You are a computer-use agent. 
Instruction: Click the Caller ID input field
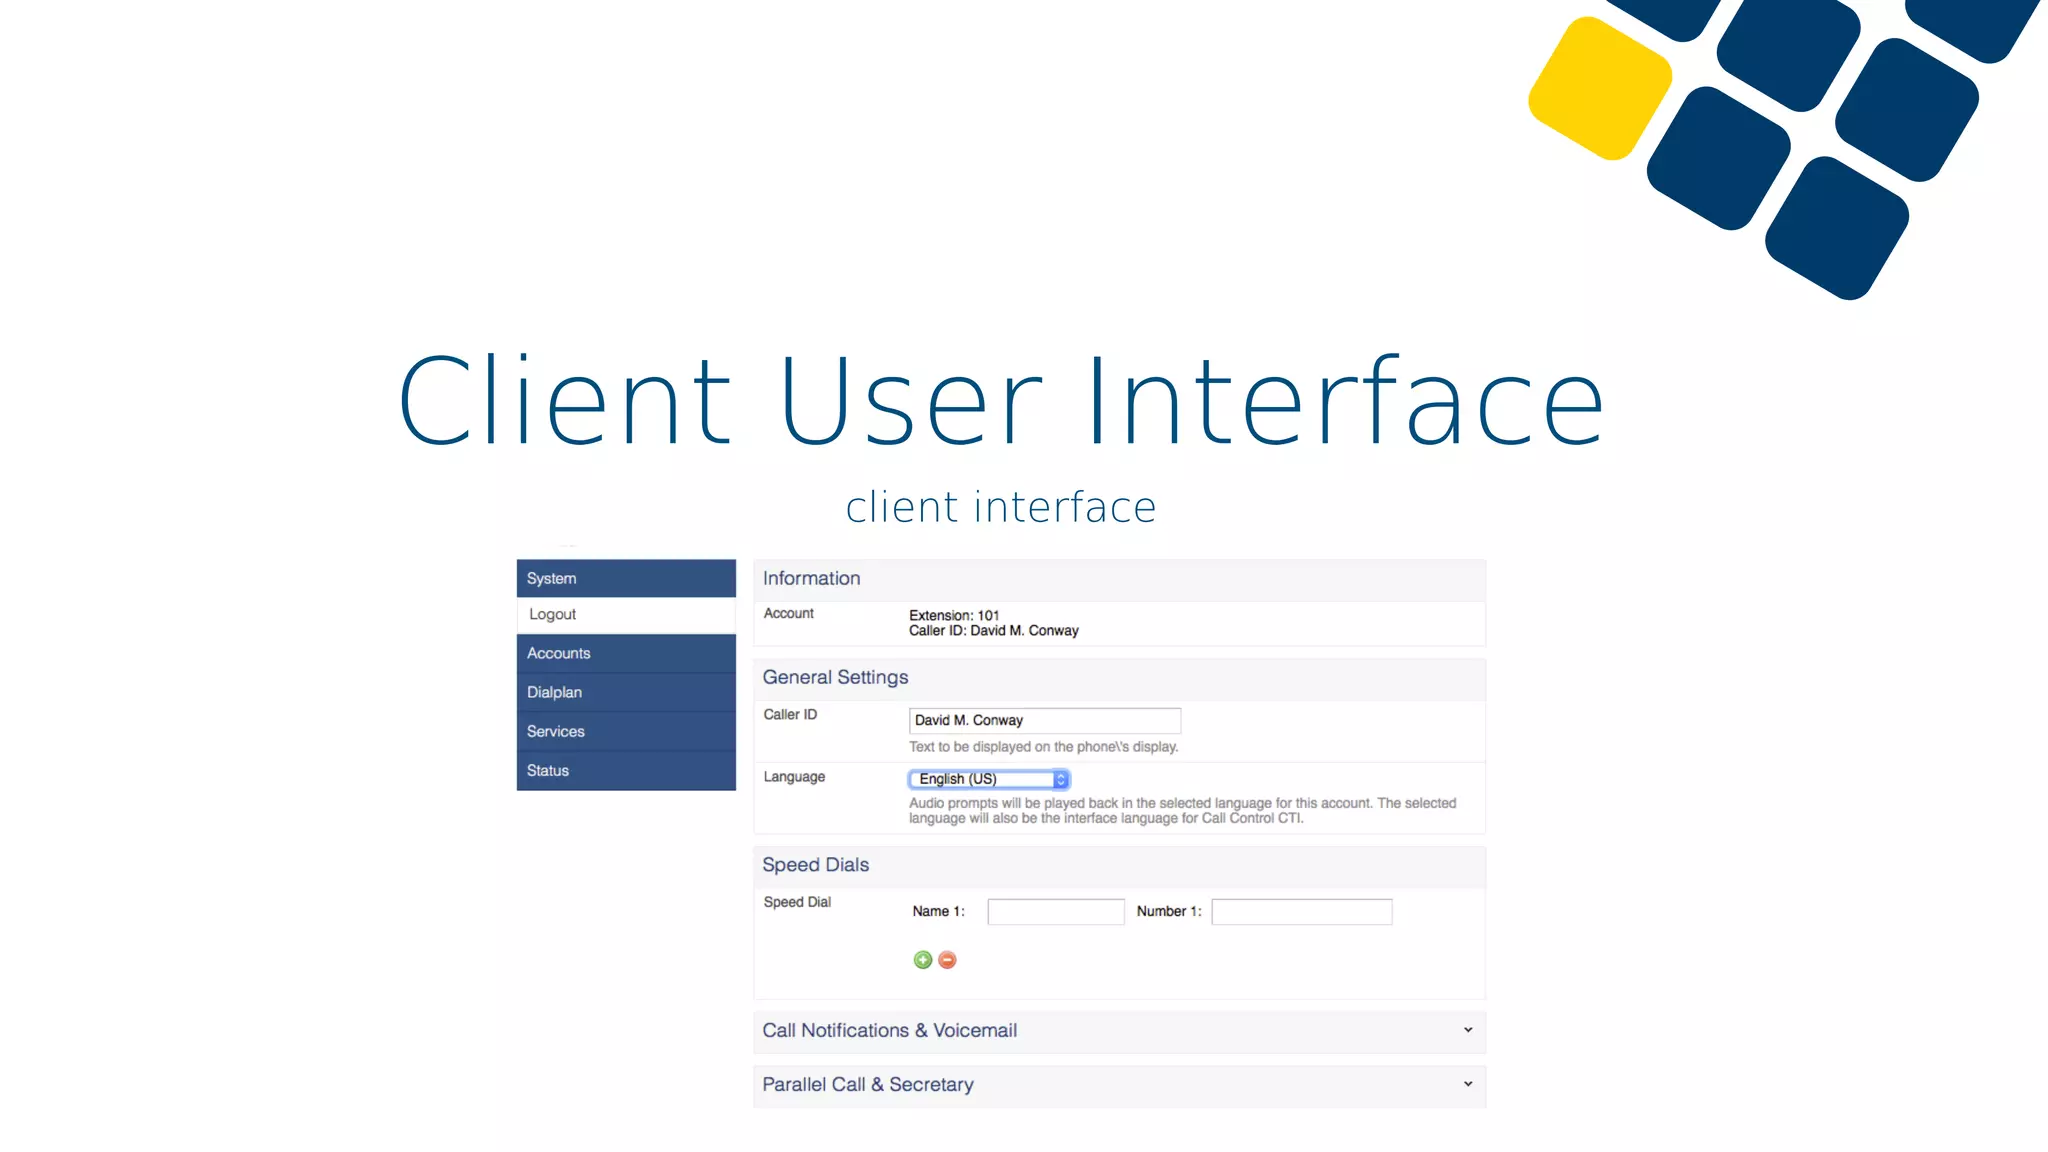point(1044,720)
